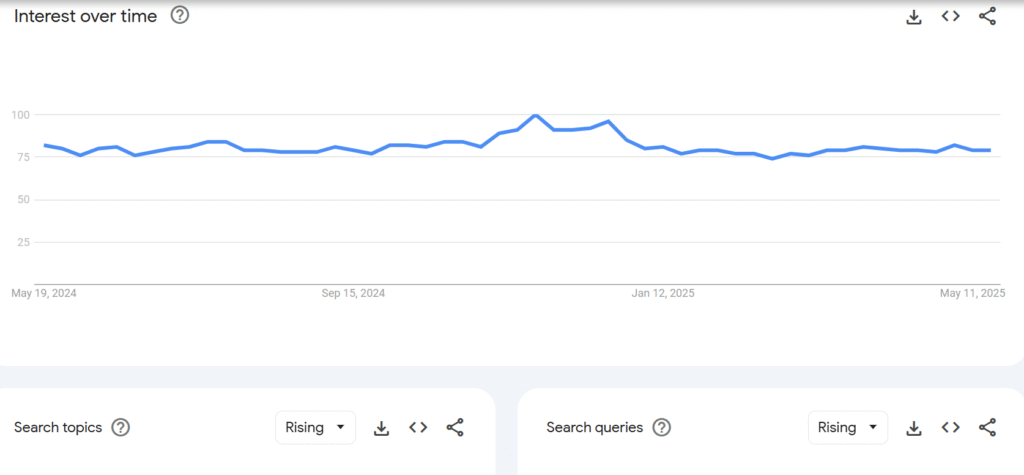Click the peak point at 100 on chart

[536, 116]
